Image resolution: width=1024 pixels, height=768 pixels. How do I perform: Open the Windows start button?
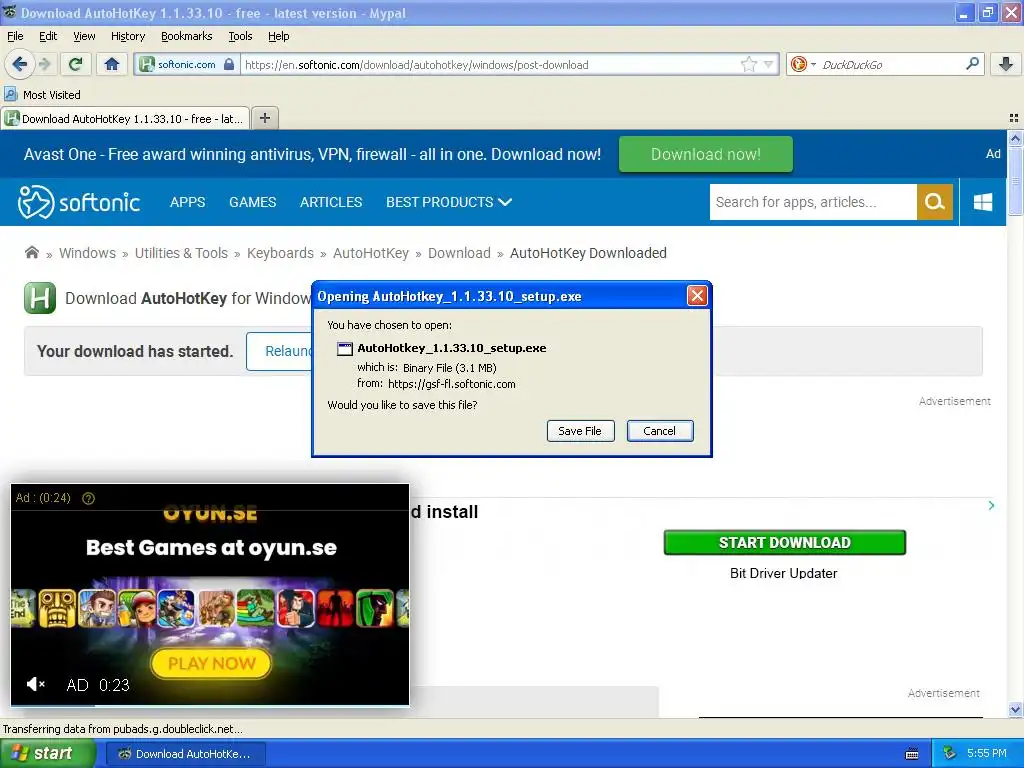(x=47, y=753)
